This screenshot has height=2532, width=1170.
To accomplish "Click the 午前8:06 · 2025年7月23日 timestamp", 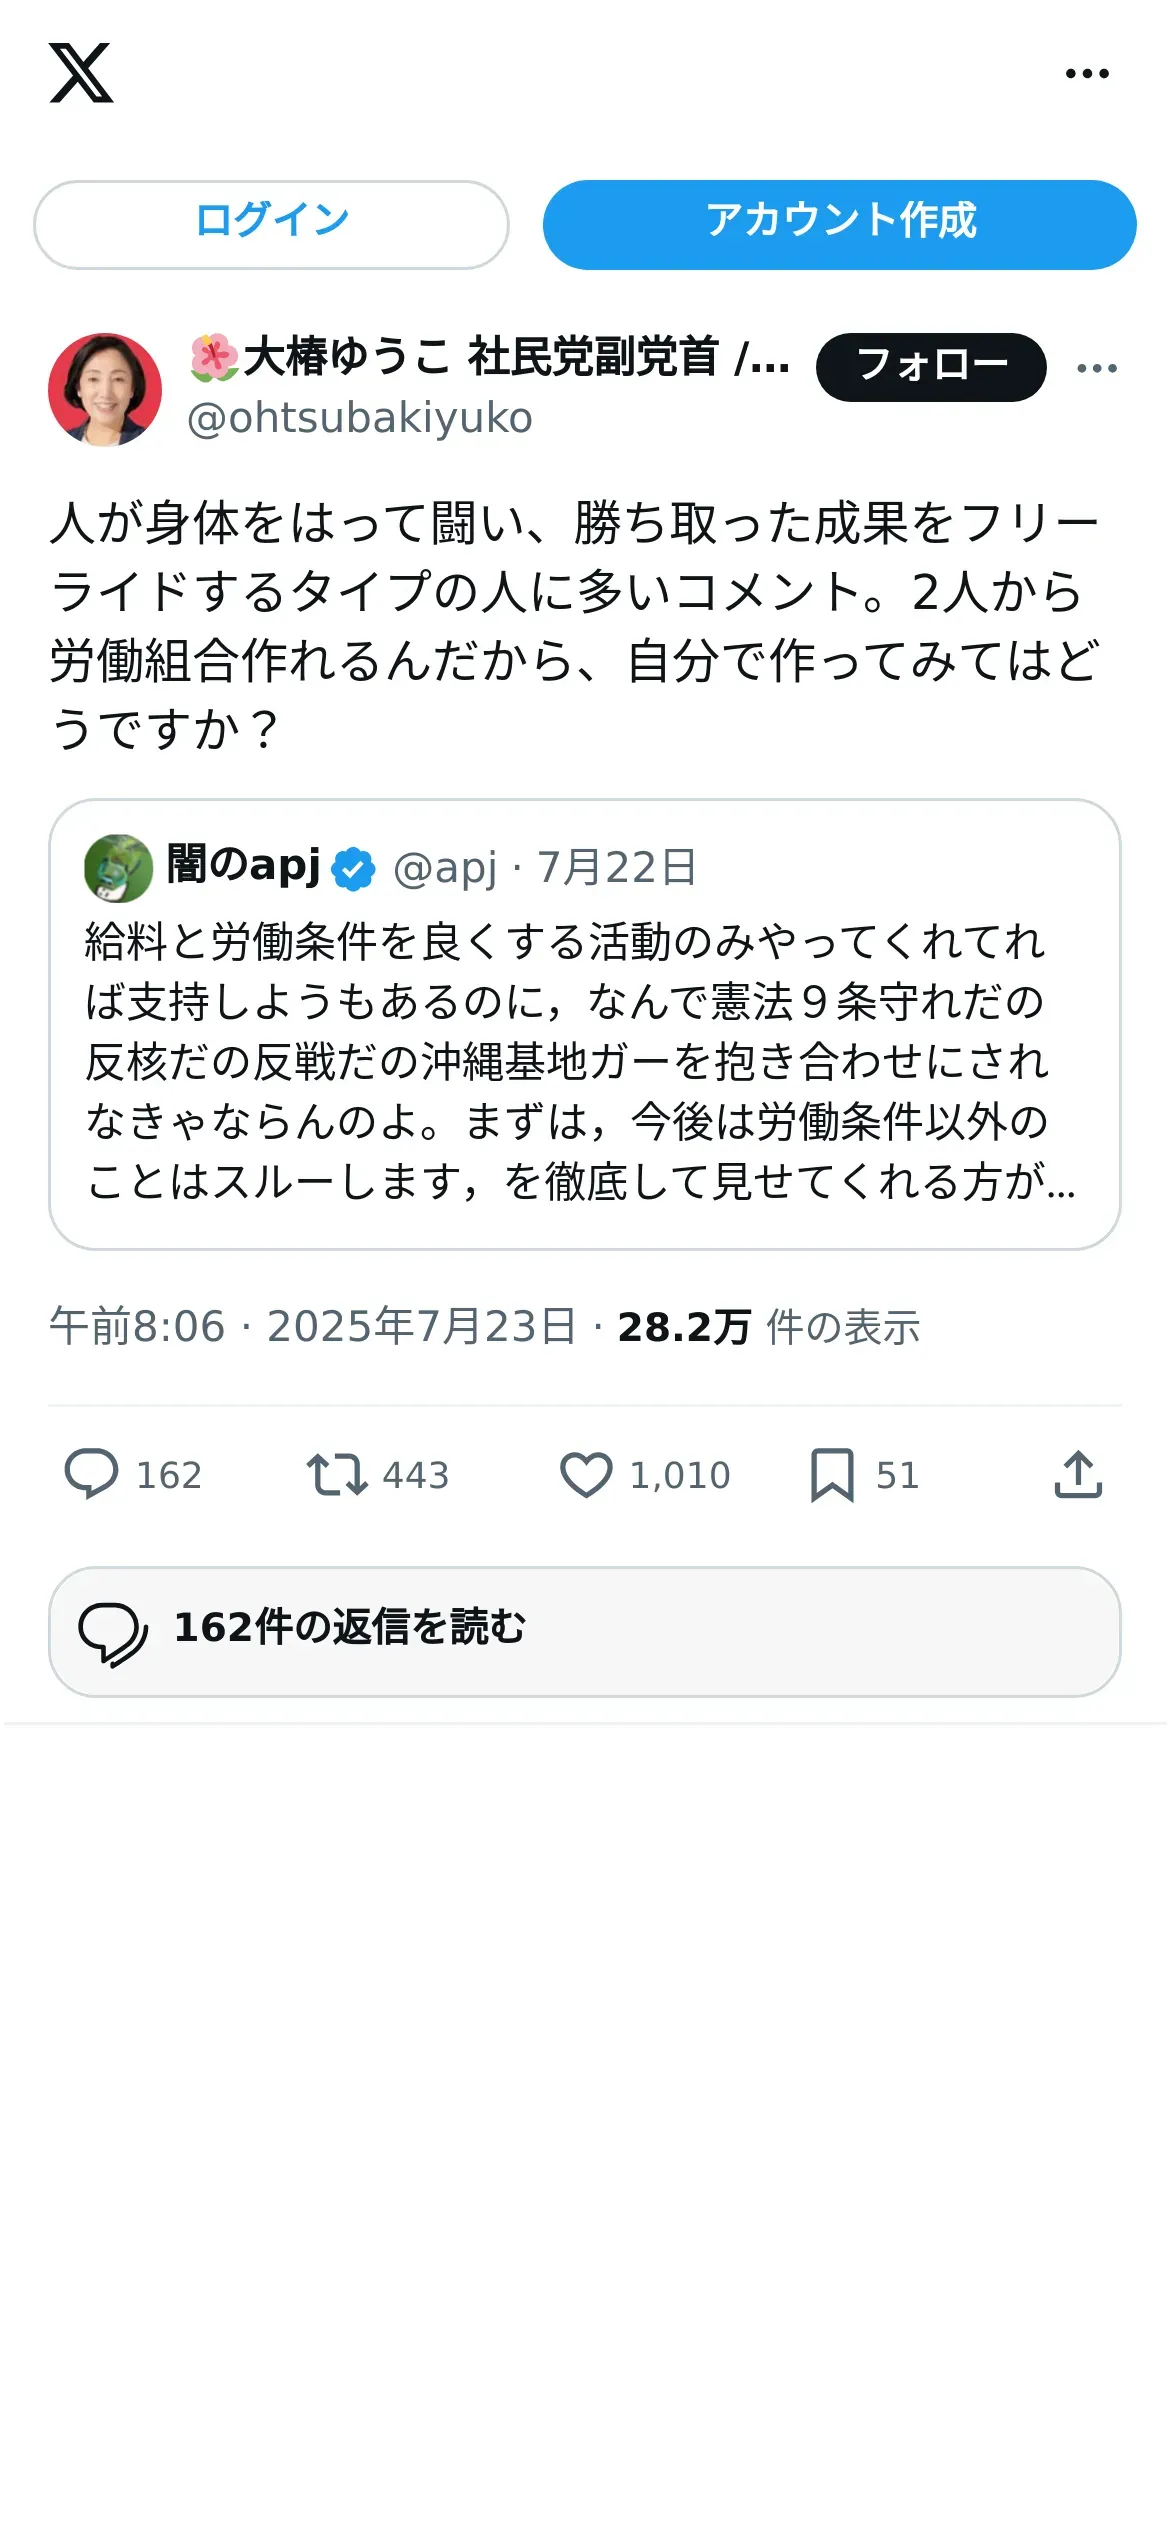I will (x=313, y=1327).
